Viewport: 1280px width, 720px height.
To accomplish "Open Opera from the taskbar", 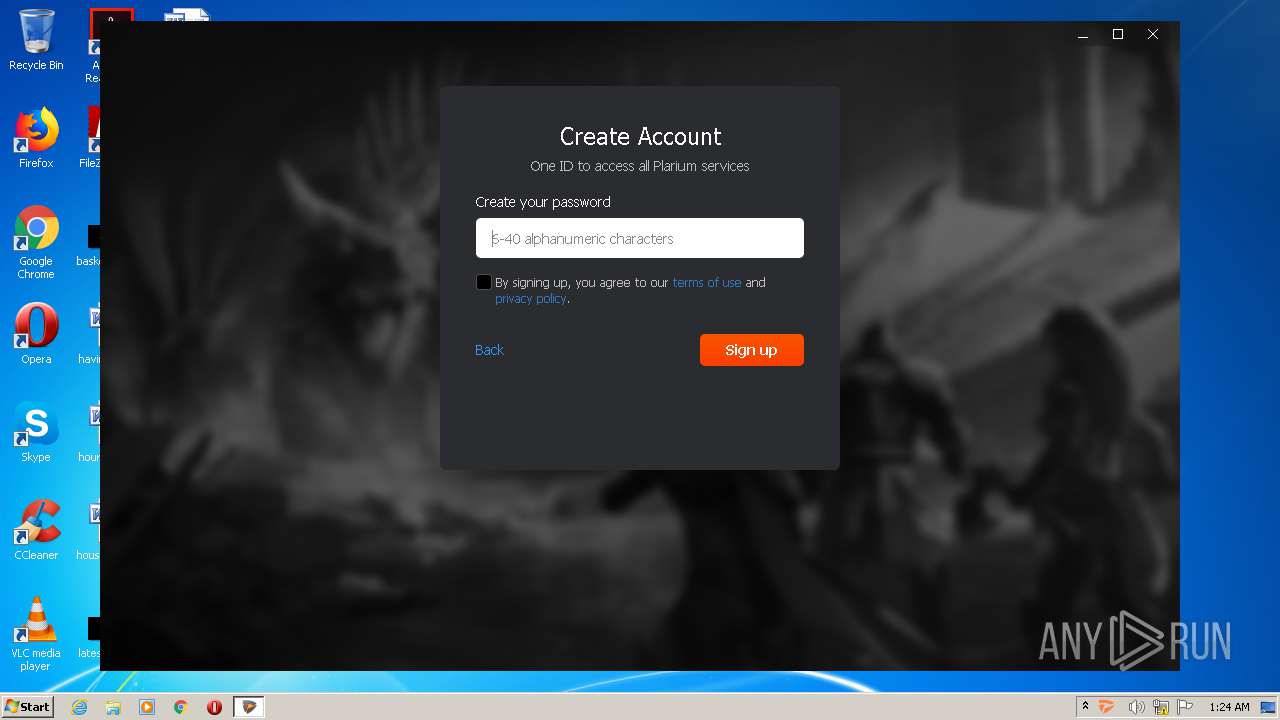I will [214, 707].
